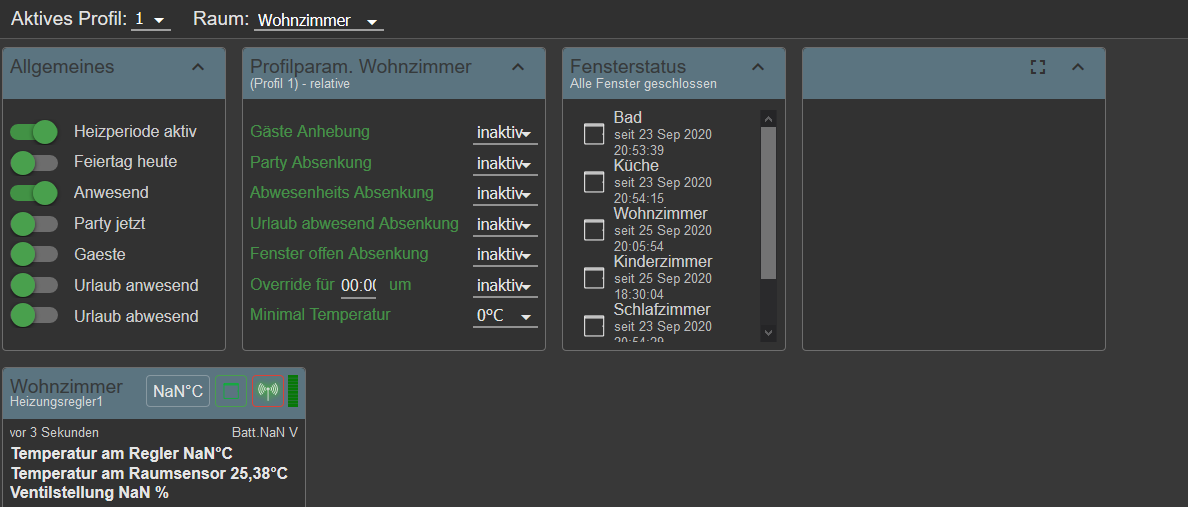Click the fullscreen icon in the empty panel
Screen dimensions: 1188x507
click(x=1038, y=67)
